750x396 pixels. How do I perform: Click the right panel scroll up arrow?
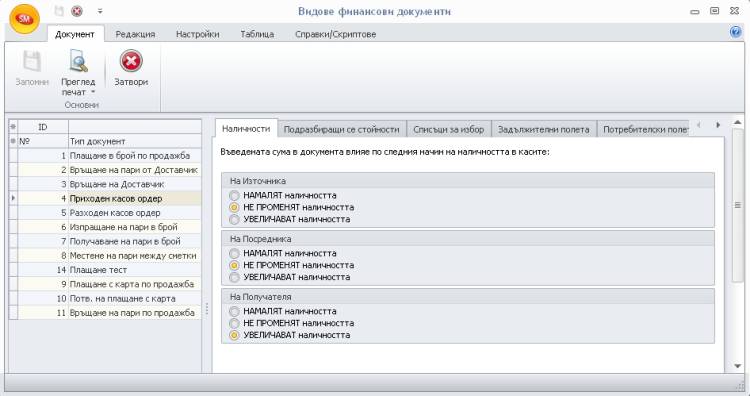(x=738, y=122)
